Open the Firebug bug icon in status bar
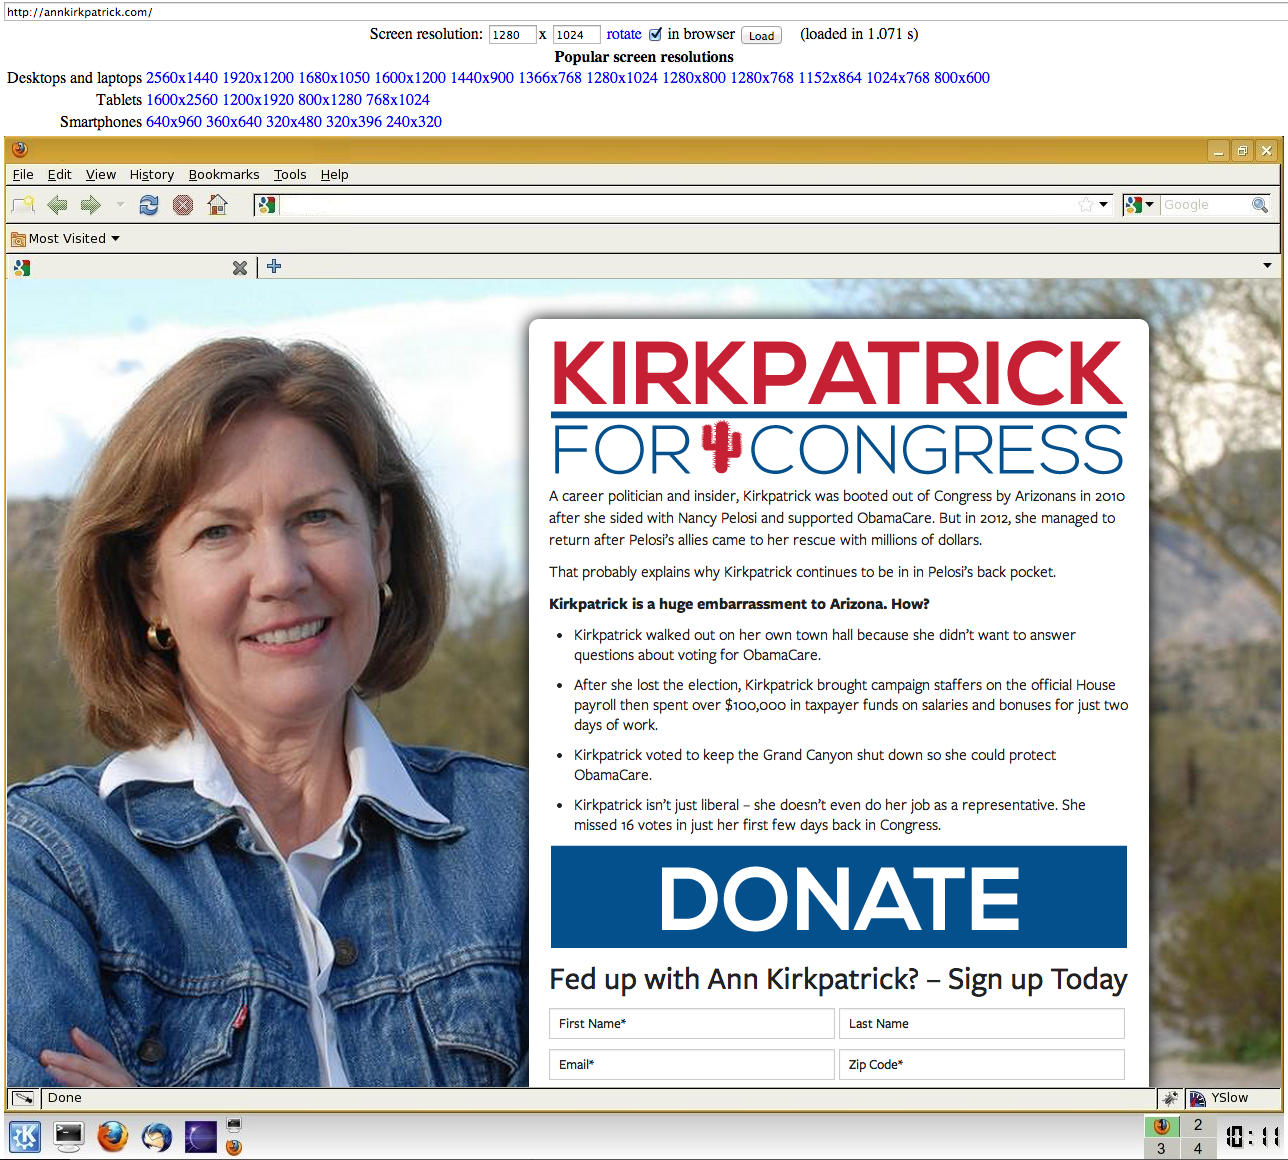Screen dimensions: 1288x1160 click(1169, 1098)
